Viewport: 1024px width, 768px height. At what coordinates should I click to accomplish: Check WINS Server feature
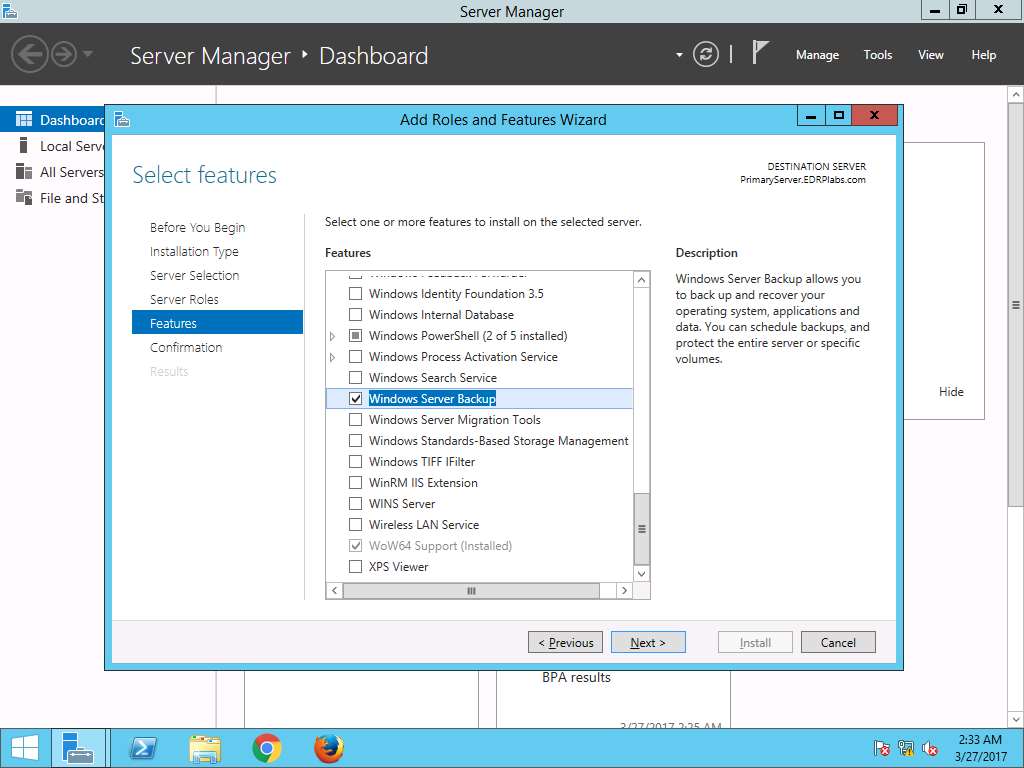355,504
